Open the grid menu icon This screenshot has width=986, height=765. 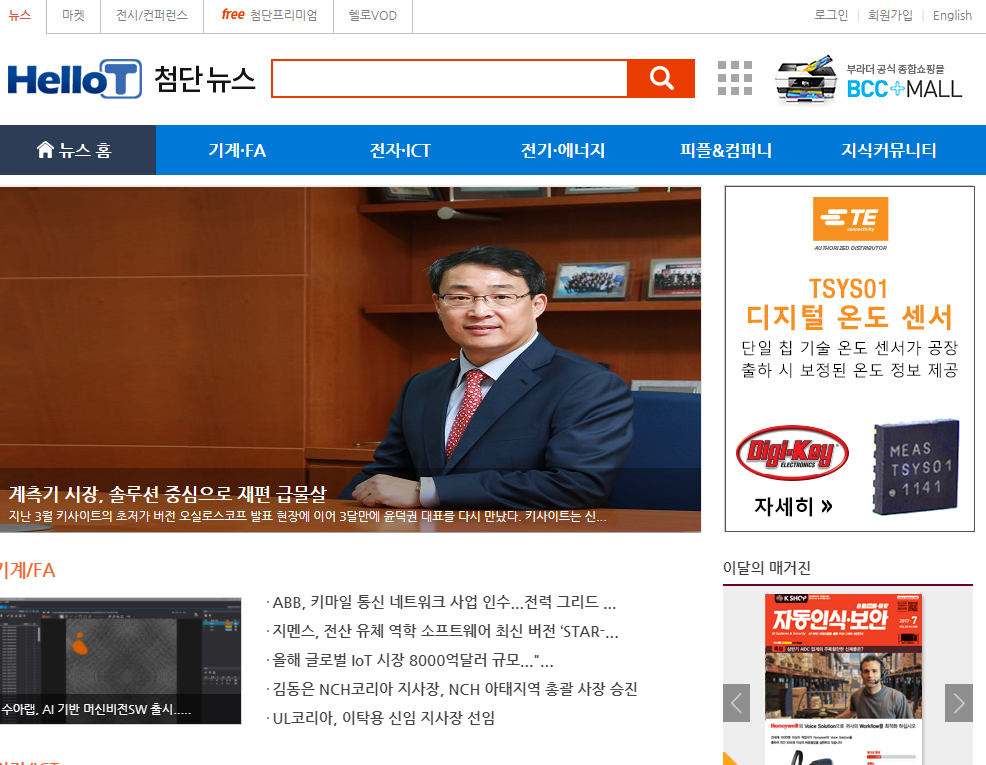tap(735, 78)
